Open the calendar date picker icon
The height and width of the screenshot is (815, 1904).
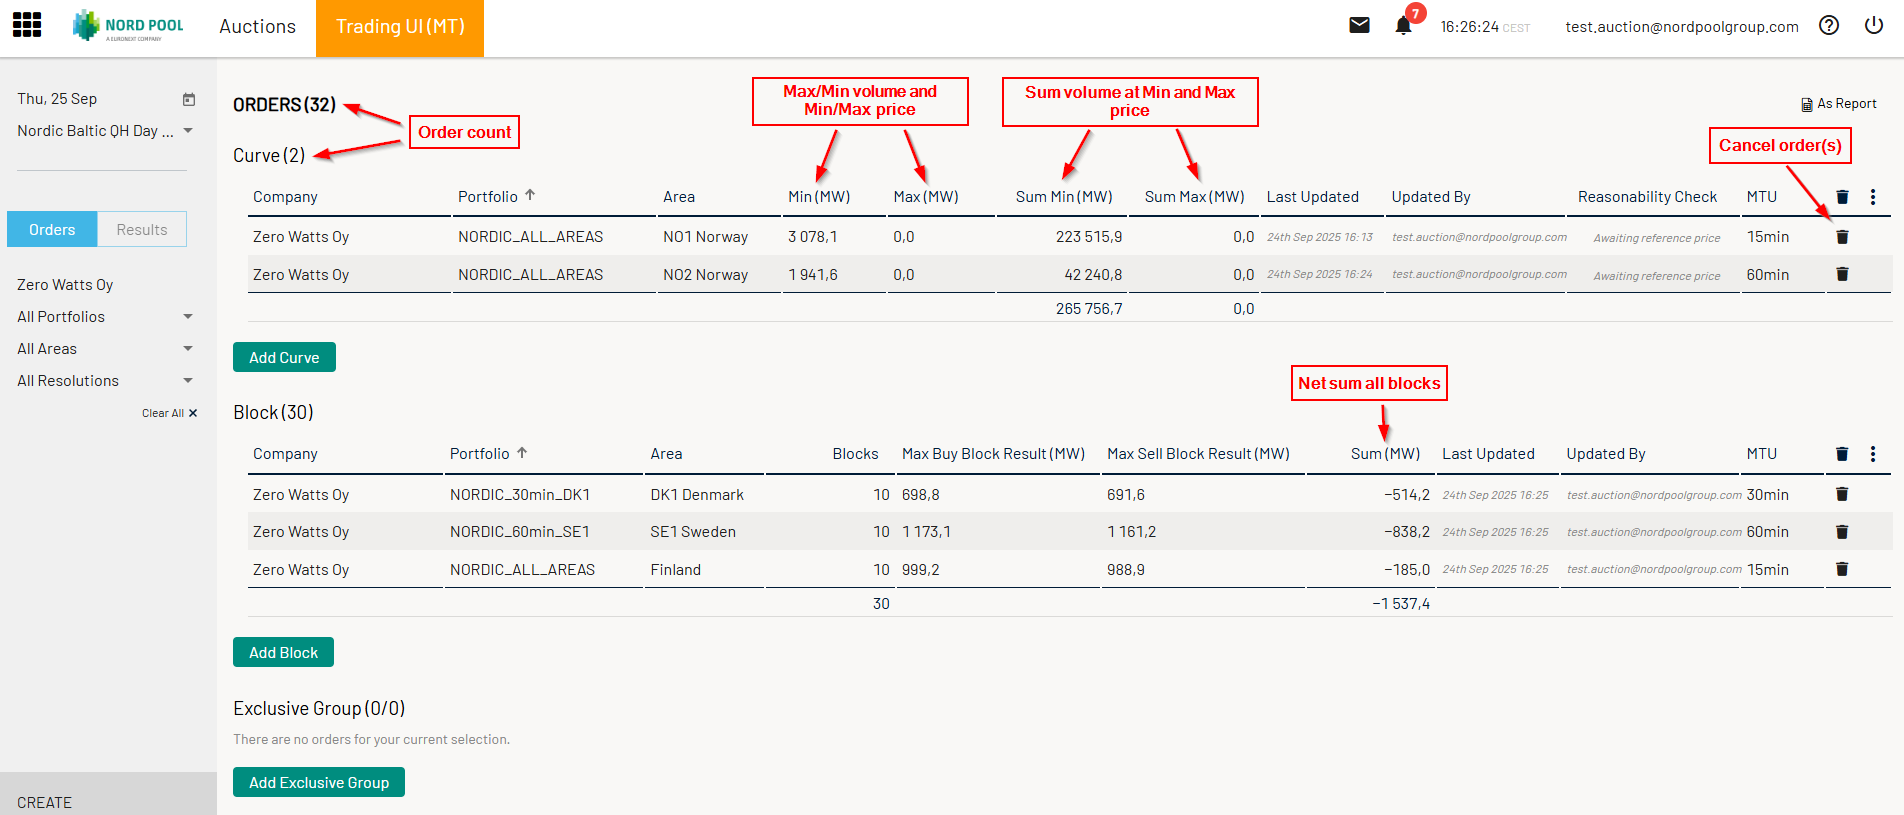189,99
